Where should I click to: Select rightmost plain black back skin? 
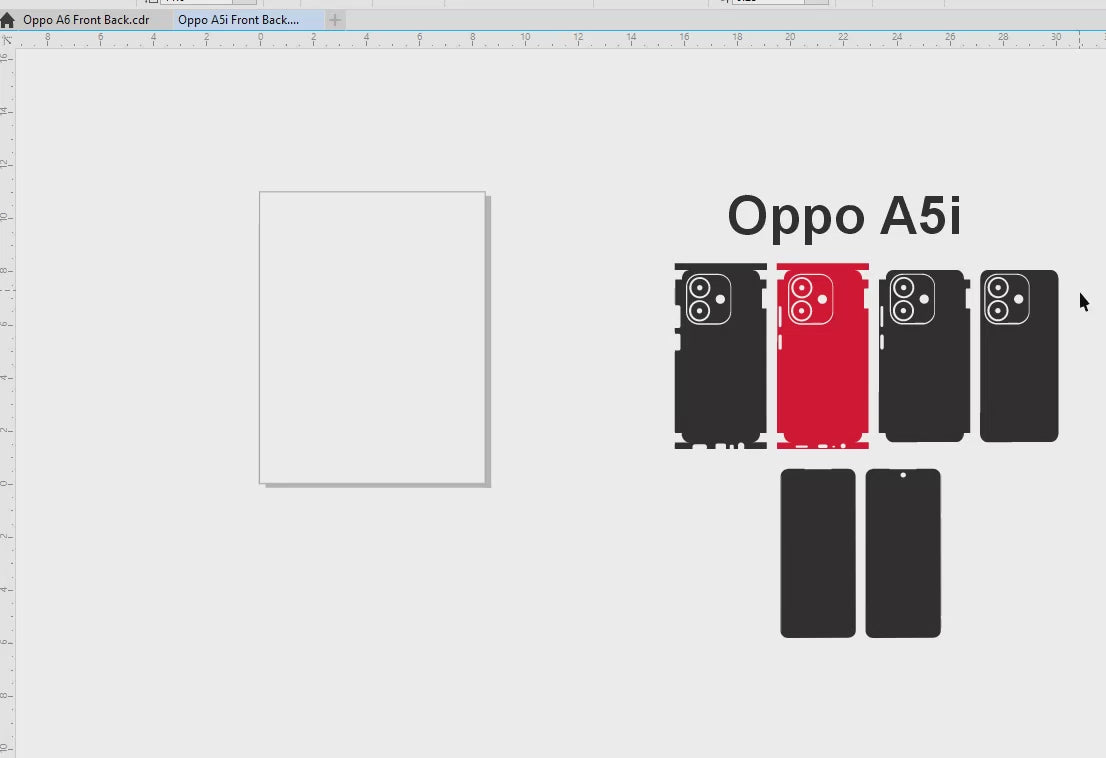1019,380
